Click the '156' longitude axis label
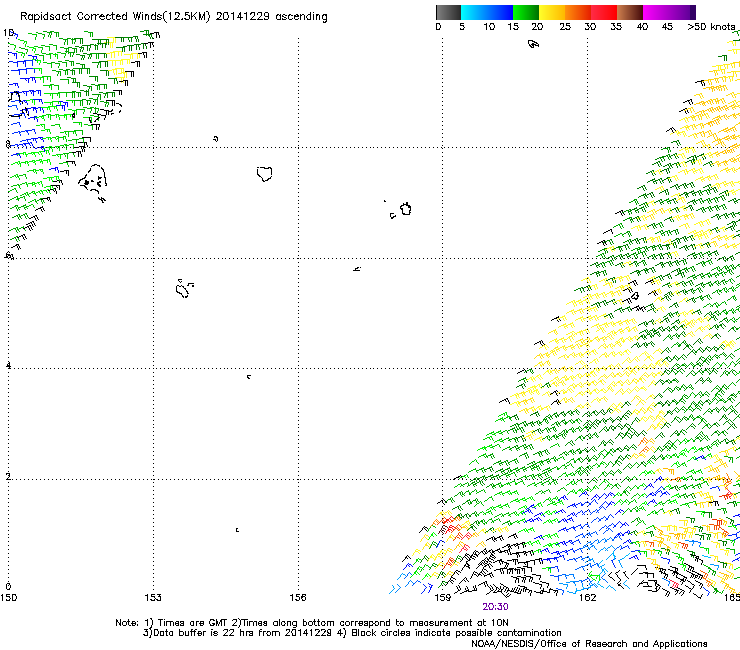The height and width of the screenshot is (650, 740). point(298,598)
